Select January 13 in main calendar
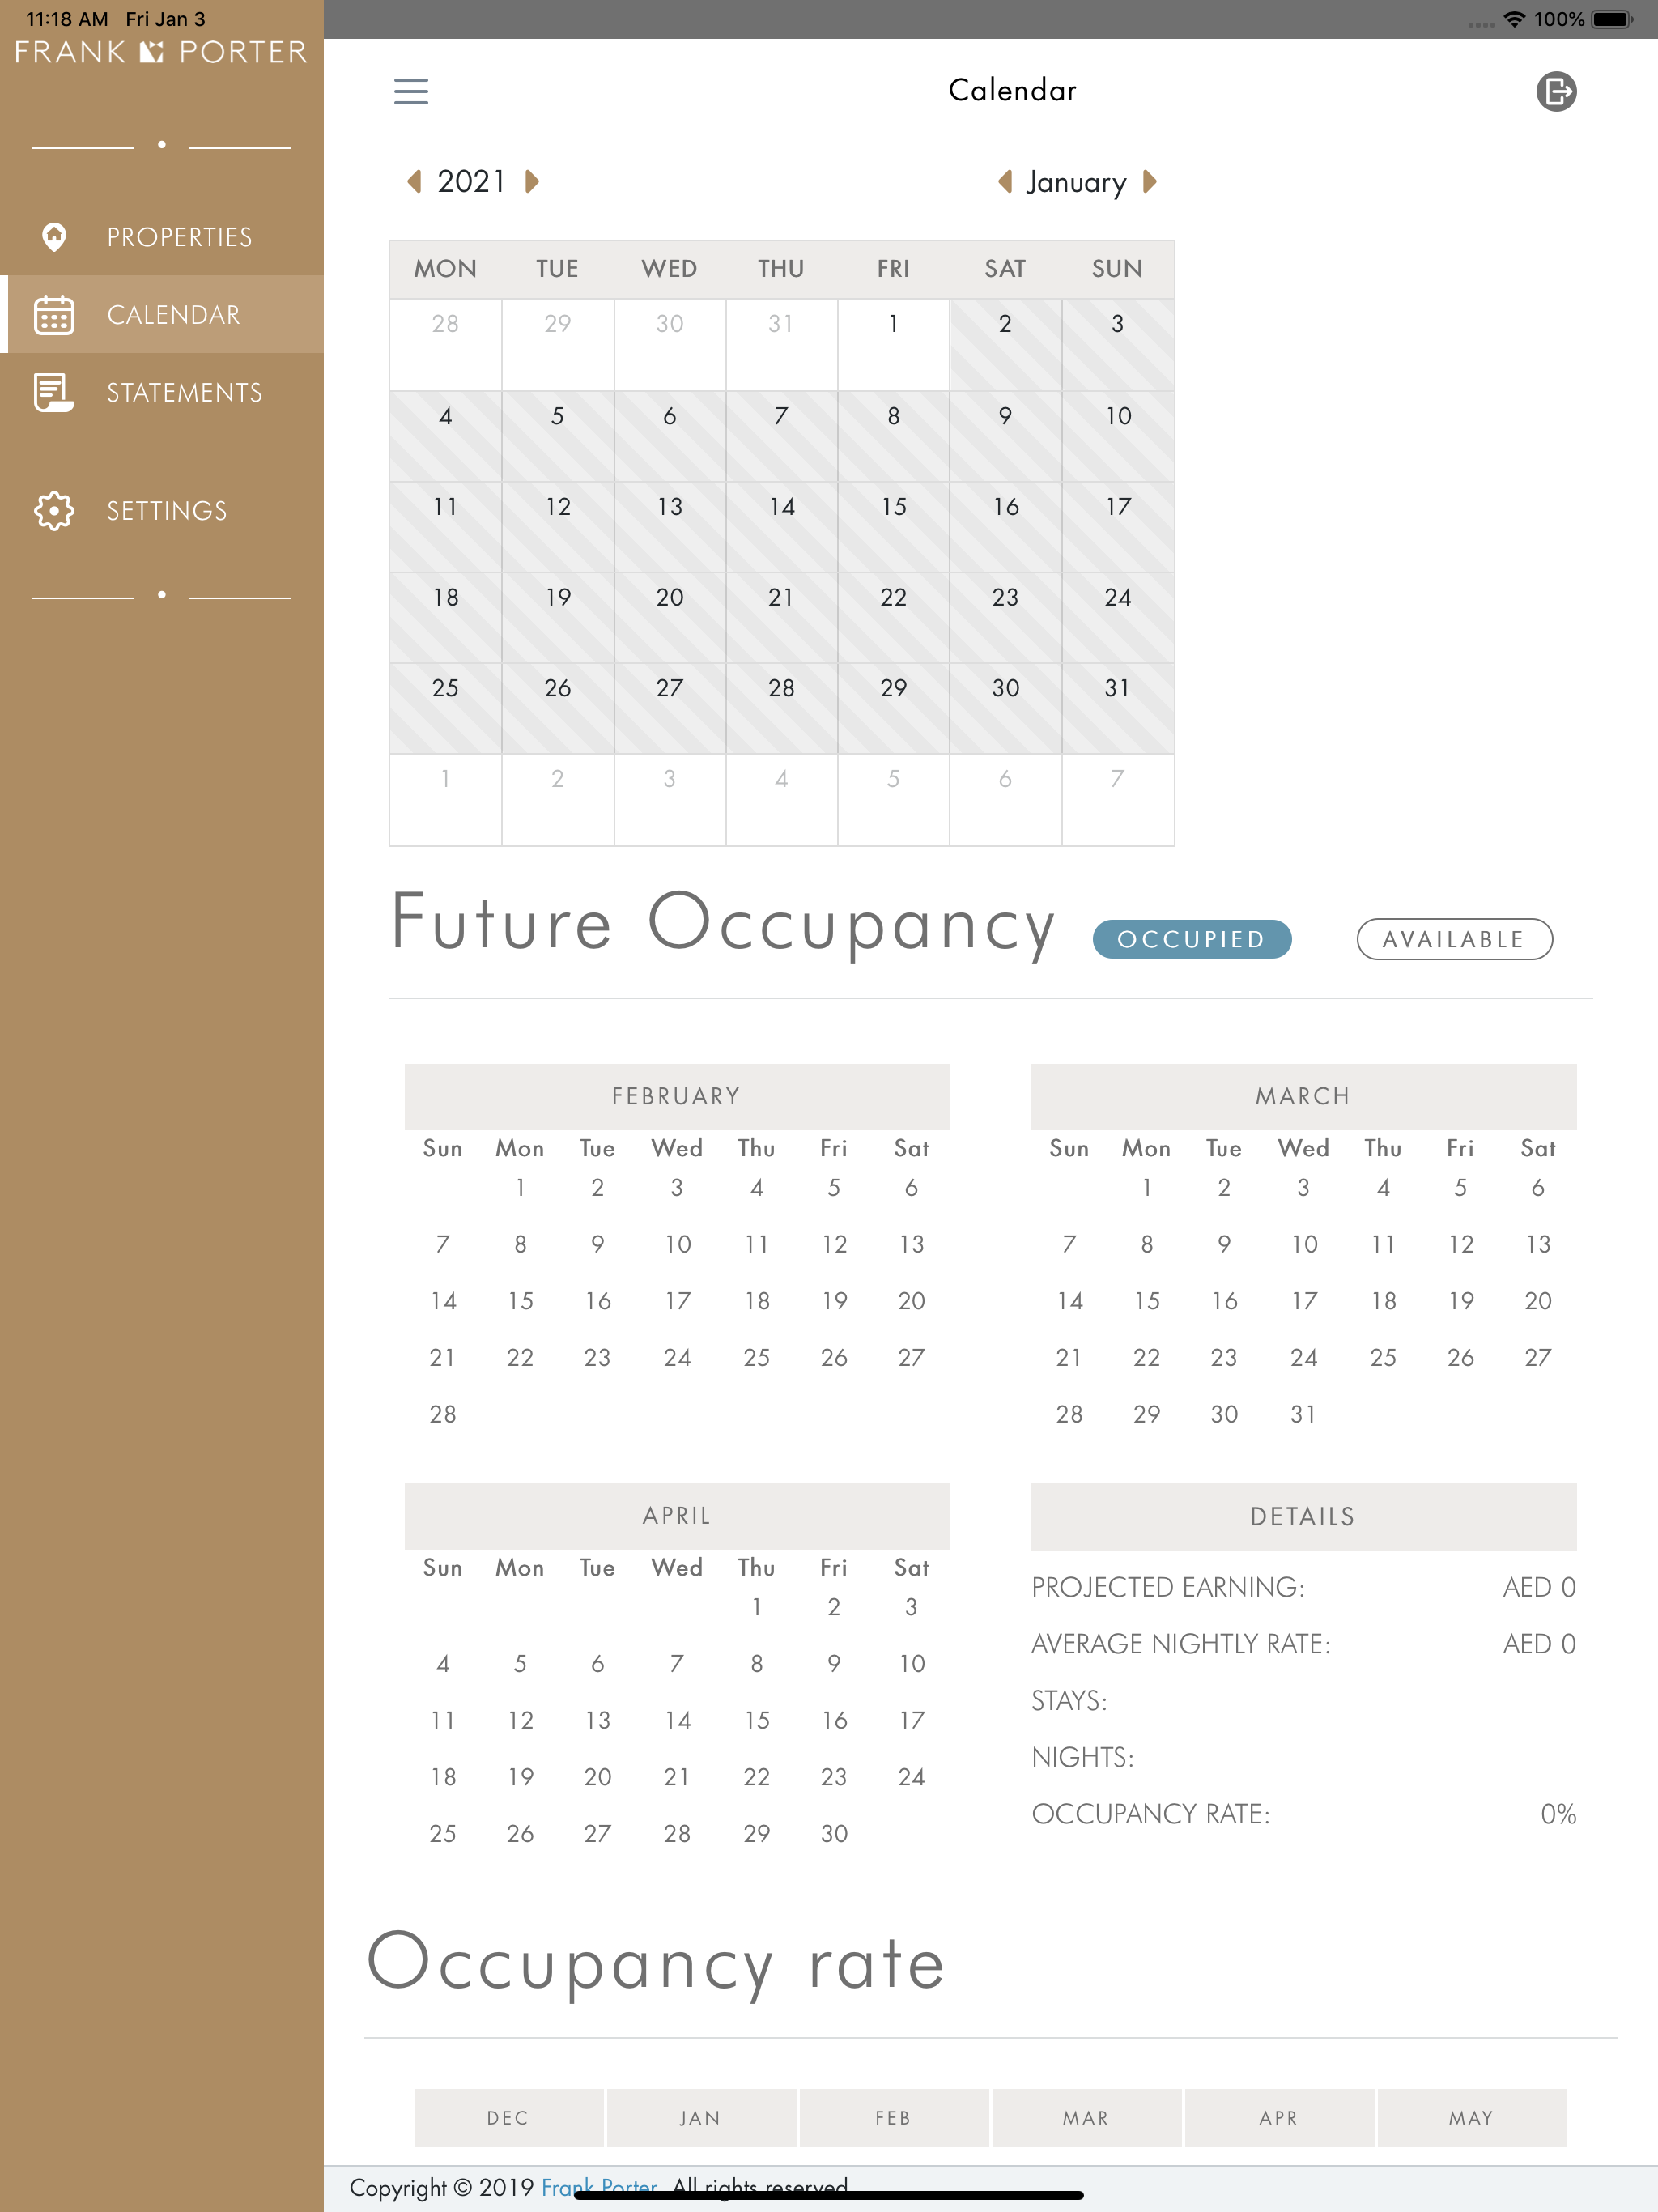Screen dimensions: 1658x2212 coord(669,527)
